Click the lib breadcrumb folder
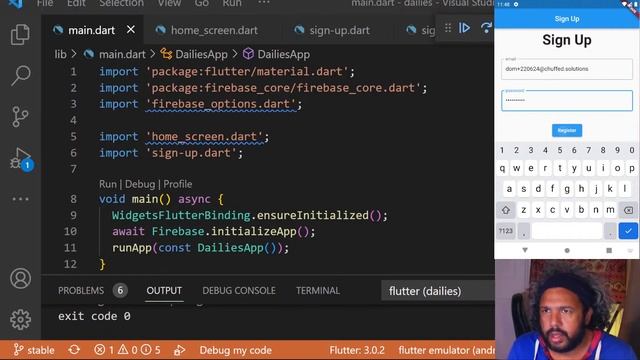 (x=60, y=54)
